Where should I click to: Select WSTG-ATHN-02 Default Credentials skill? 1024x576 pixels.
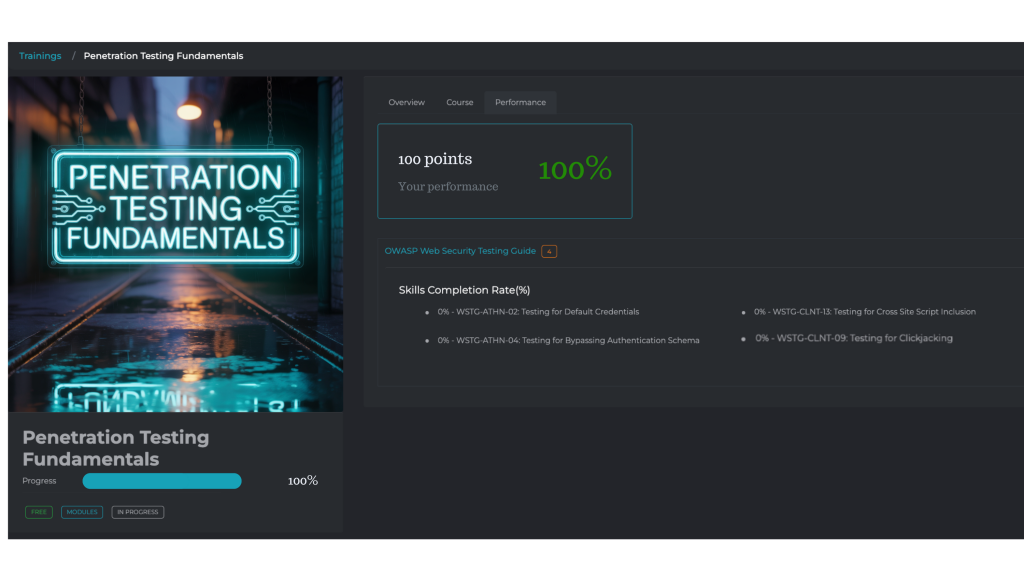[x=538, y=312]
